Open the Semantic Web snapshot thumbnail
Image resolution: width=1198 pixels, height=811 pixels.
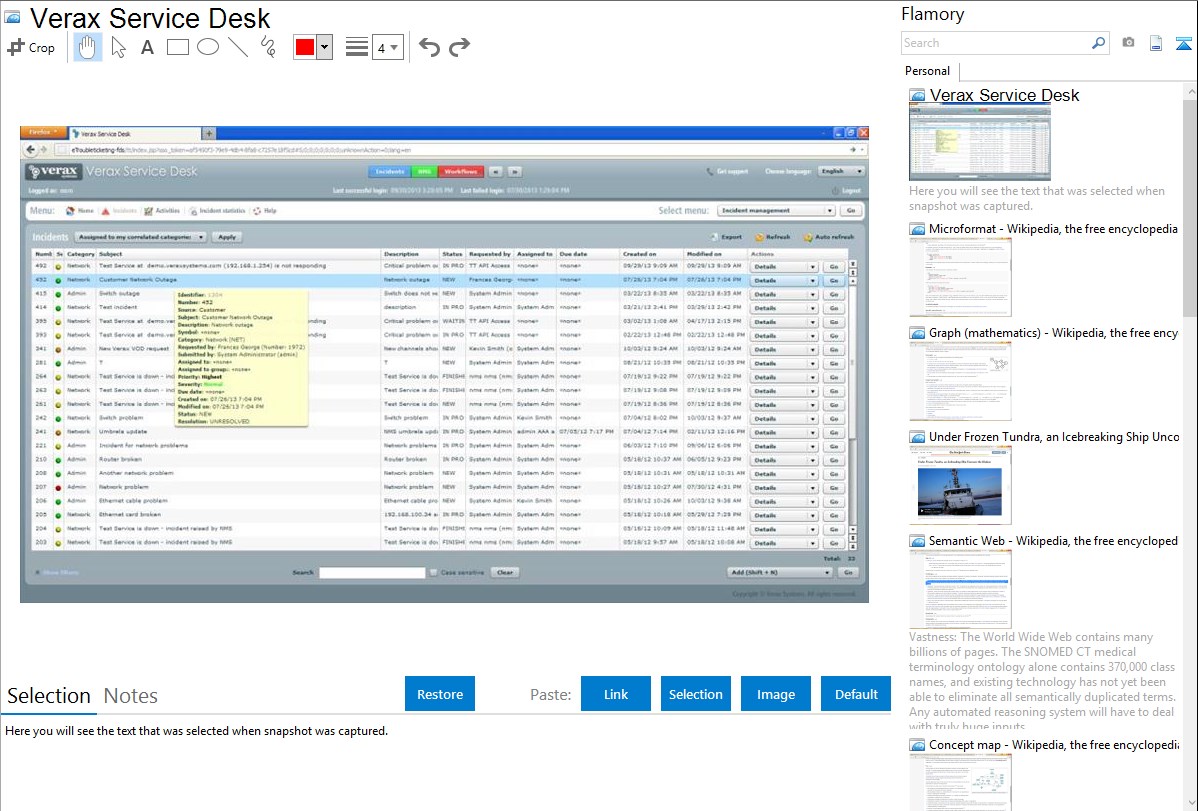[x=960, y=588]
